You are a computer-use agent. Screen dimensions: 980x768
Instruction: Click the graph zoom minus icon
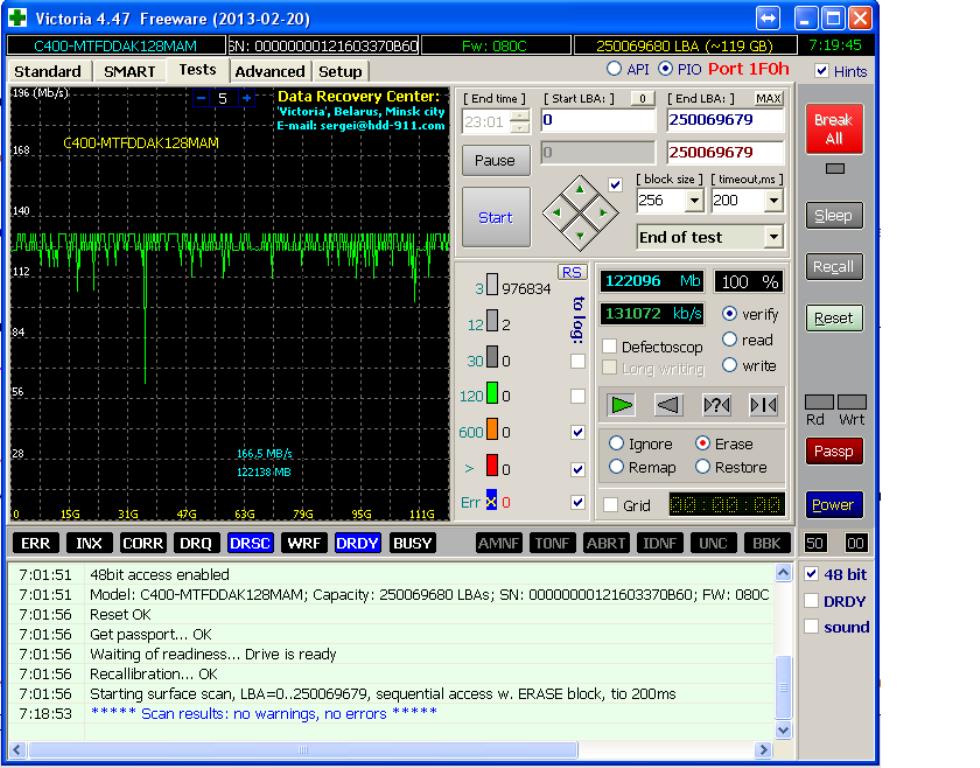201,99
